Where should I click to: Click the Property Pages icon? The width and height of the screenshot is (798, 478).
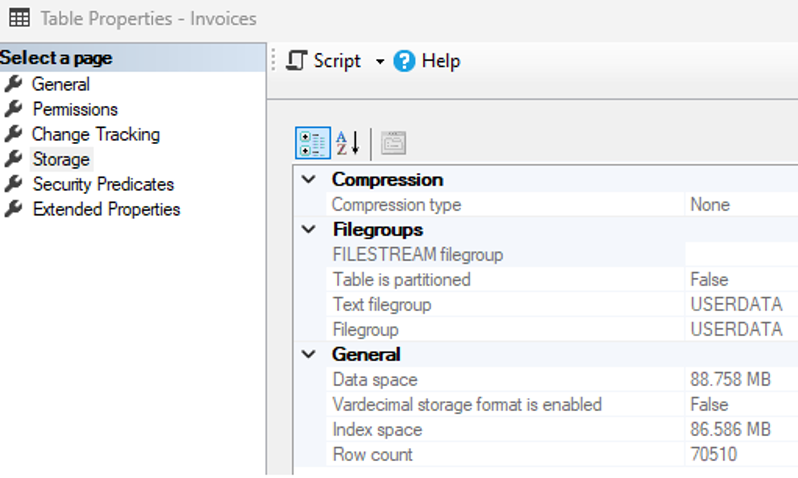click(x=393, y=143)
